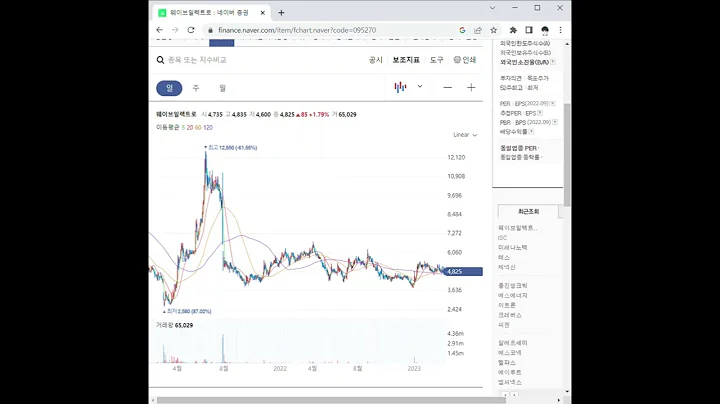
Task: Click help icon beside 추정PER EPS
Action: point(540,113)
